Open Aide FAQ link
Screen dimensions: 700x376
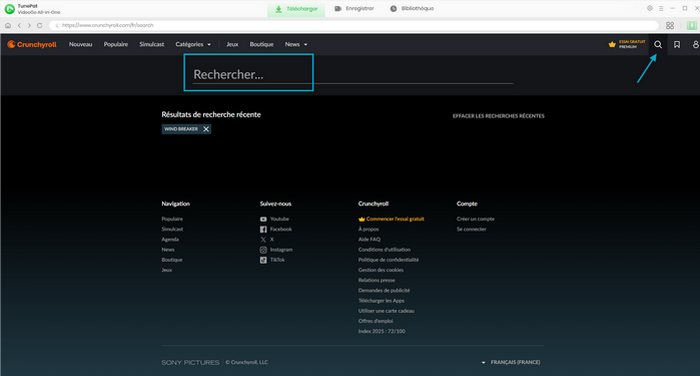click(369, 239)
